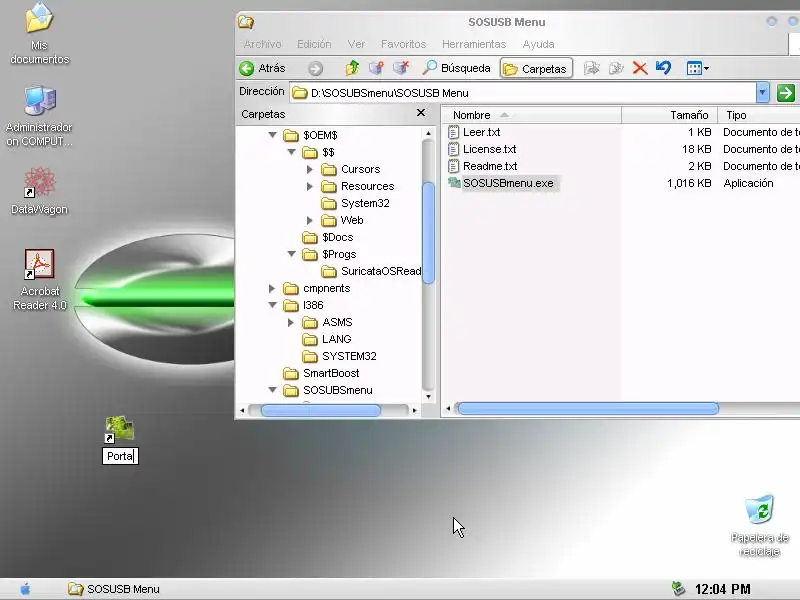This screenshot has height=600, width=800.
Task: Click the file list horizontal scrollbar thumb
Action: [x=587, y=408]
